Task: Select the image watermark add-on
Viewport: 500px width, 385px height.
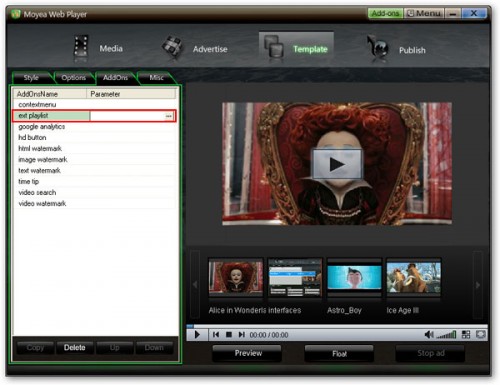Action: point(94,159)
